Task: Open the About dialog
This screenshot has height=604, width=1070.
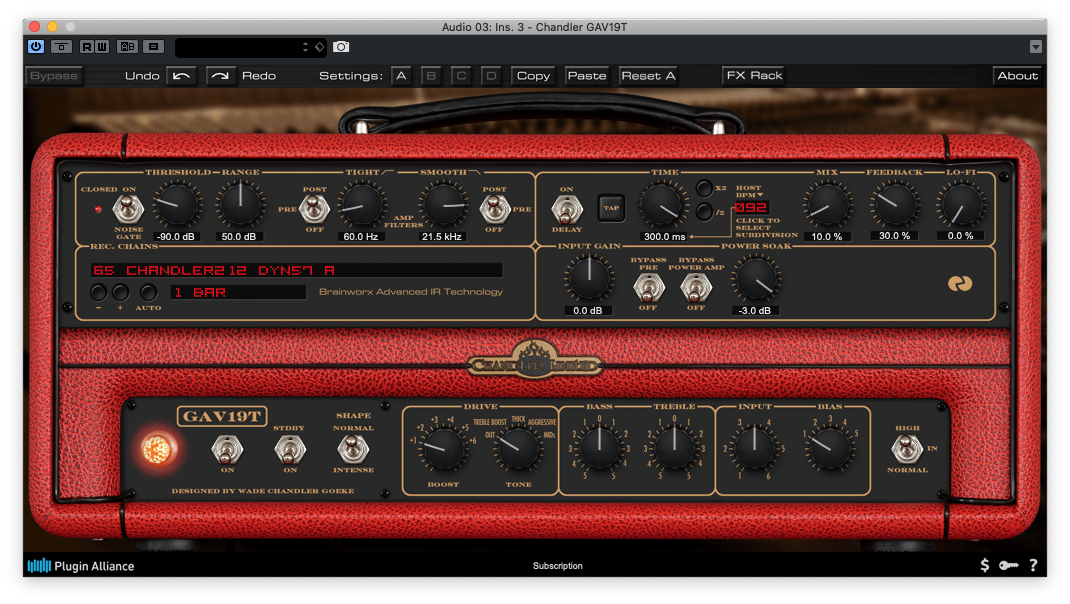Action: pos(1017,76)
